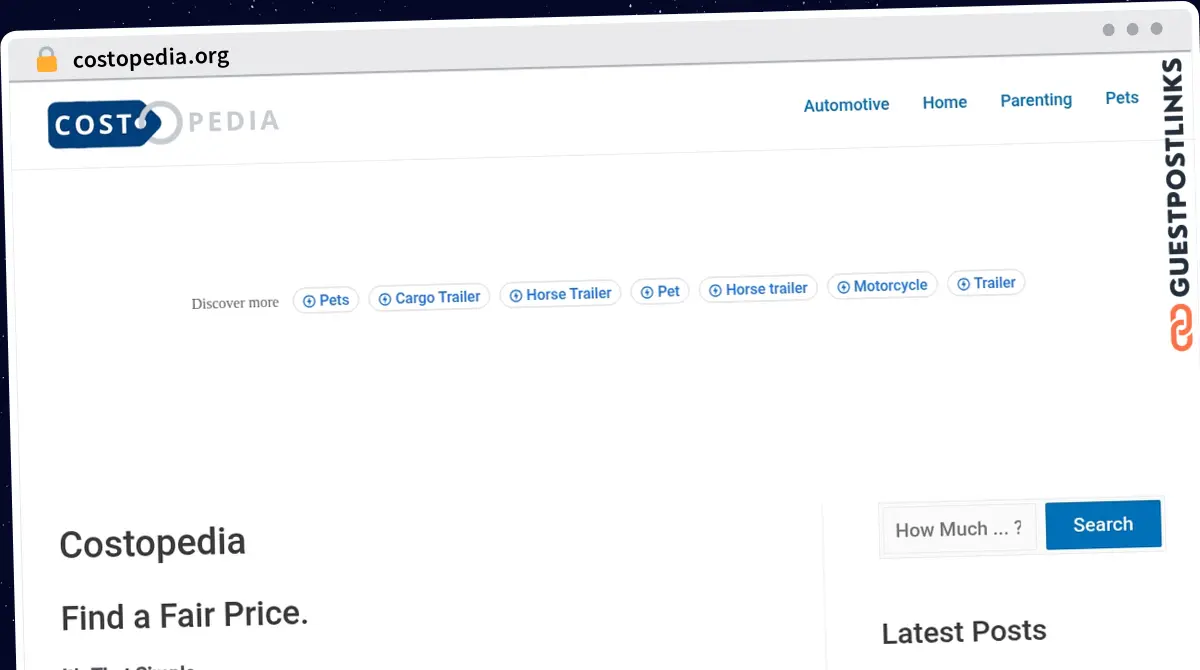This screenshot has width=1200, height=670.
Task: Open the lowercase Horse trailer suggestion chip
Action: click(x=758, y=289)
